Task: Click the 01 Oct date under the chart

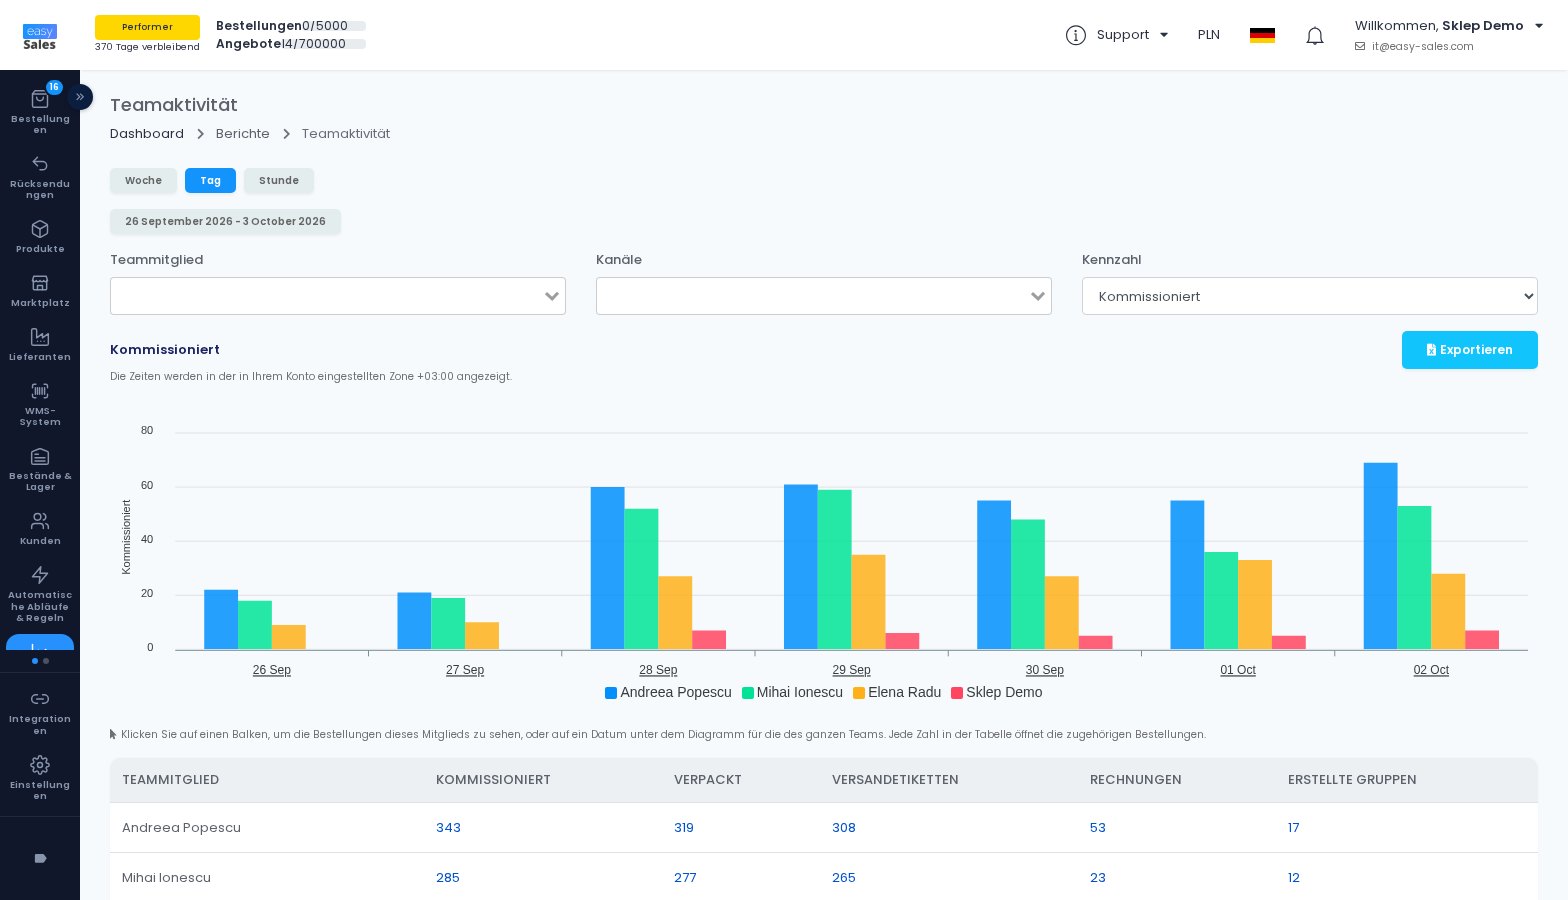Action: [1238, 670]
